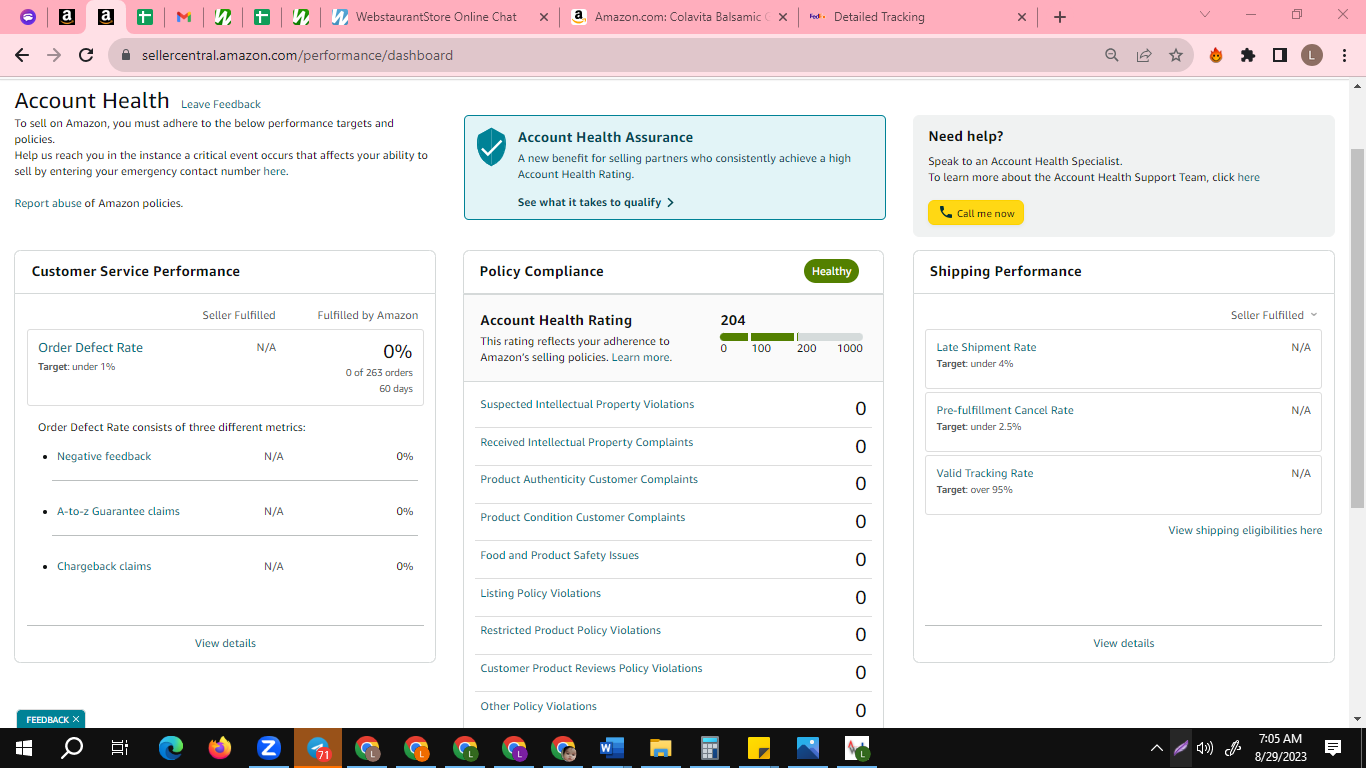1366x768 pixels.
Task: Open the Chrome profile L avatar
Action: [x=1312, y=55]
